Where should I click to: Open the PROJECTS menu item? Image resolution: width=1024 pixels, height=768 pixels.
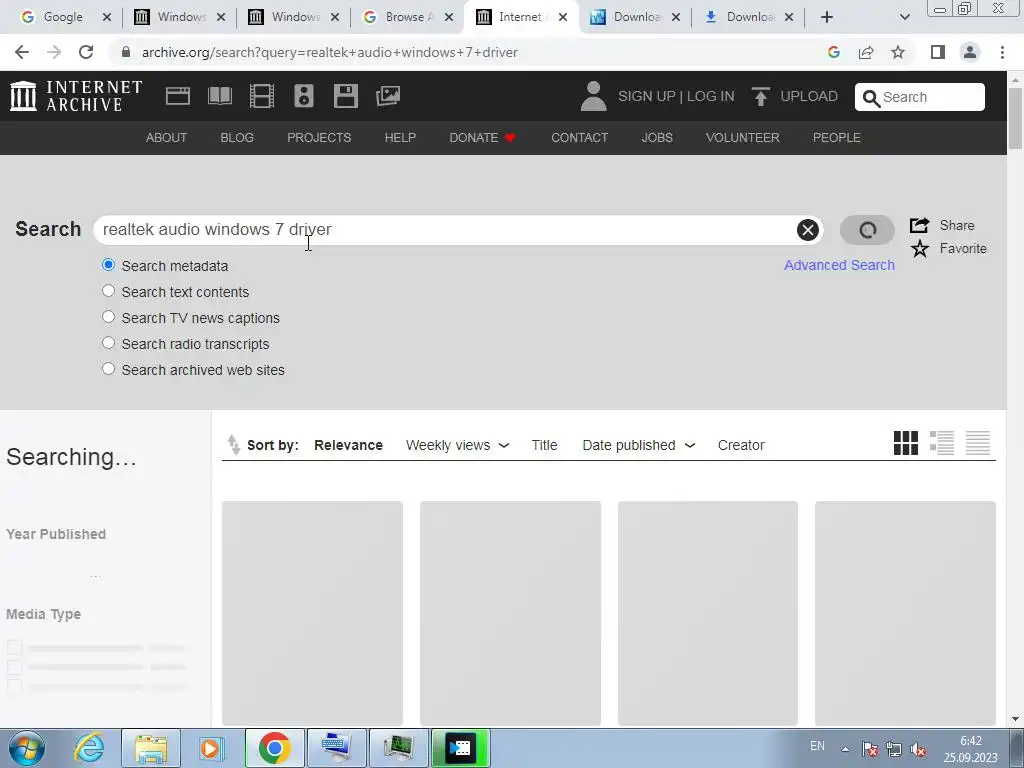click(319, 138)
